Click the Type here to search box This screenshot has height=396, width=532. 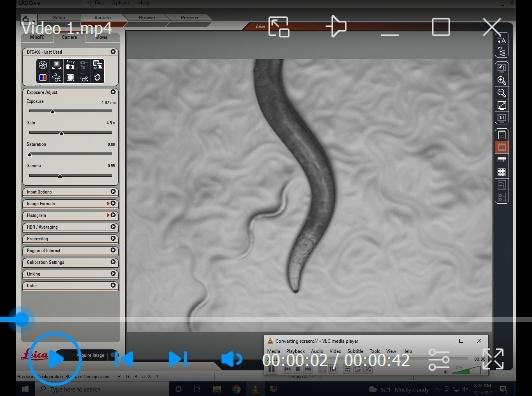[x=103, y=389]
